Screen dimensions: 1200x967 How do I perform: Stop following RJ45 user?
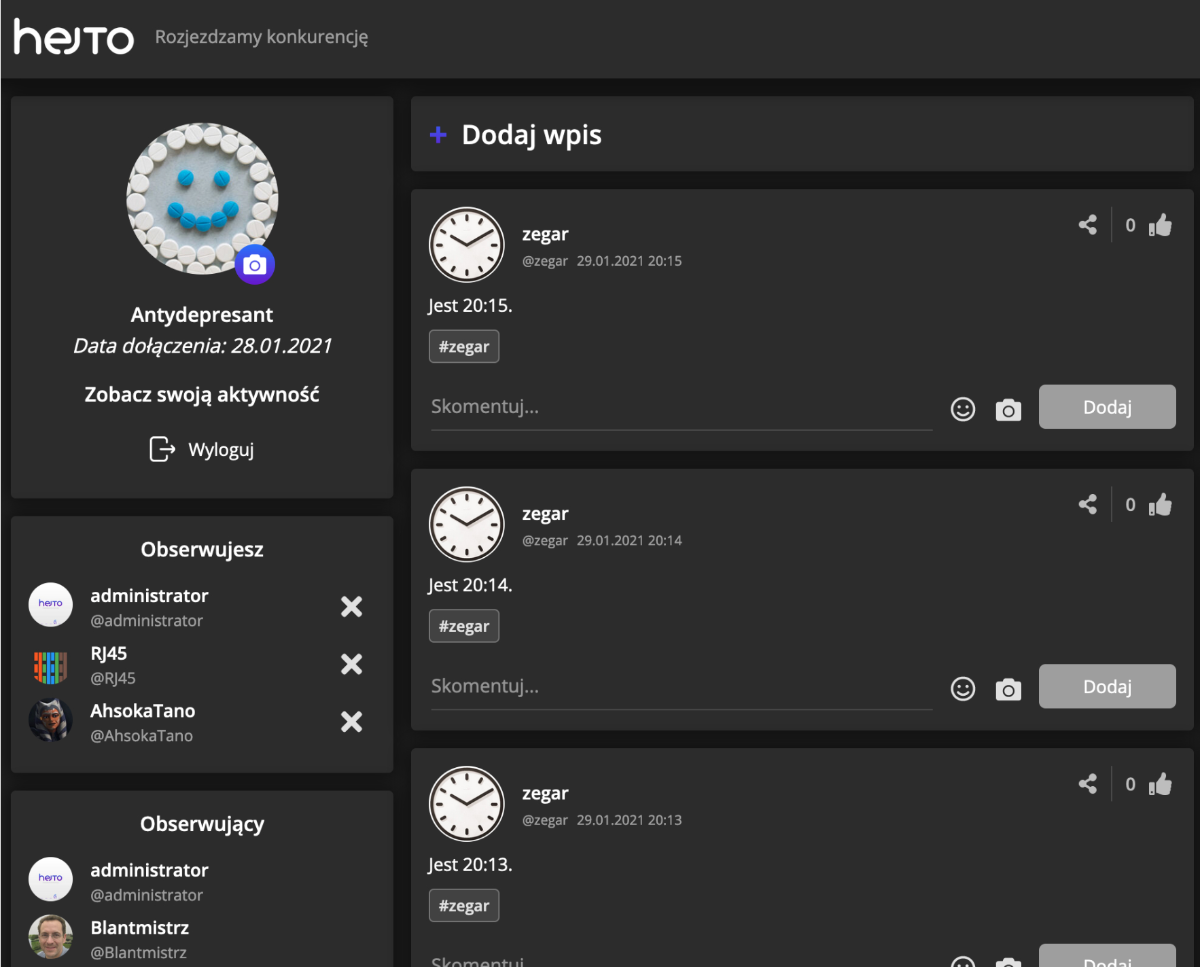351,665
